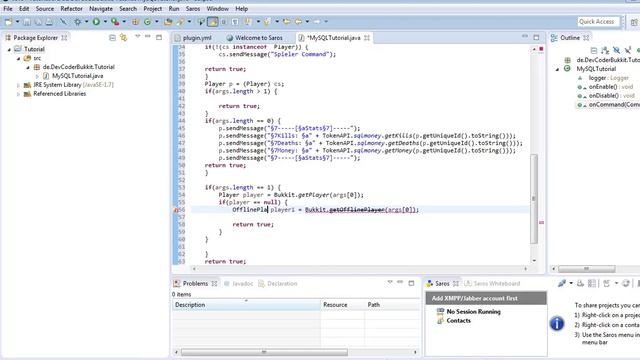This screenshot has height=360, width=640.
Task: Minimize the Package Explorer view
Action: point(148,37)
